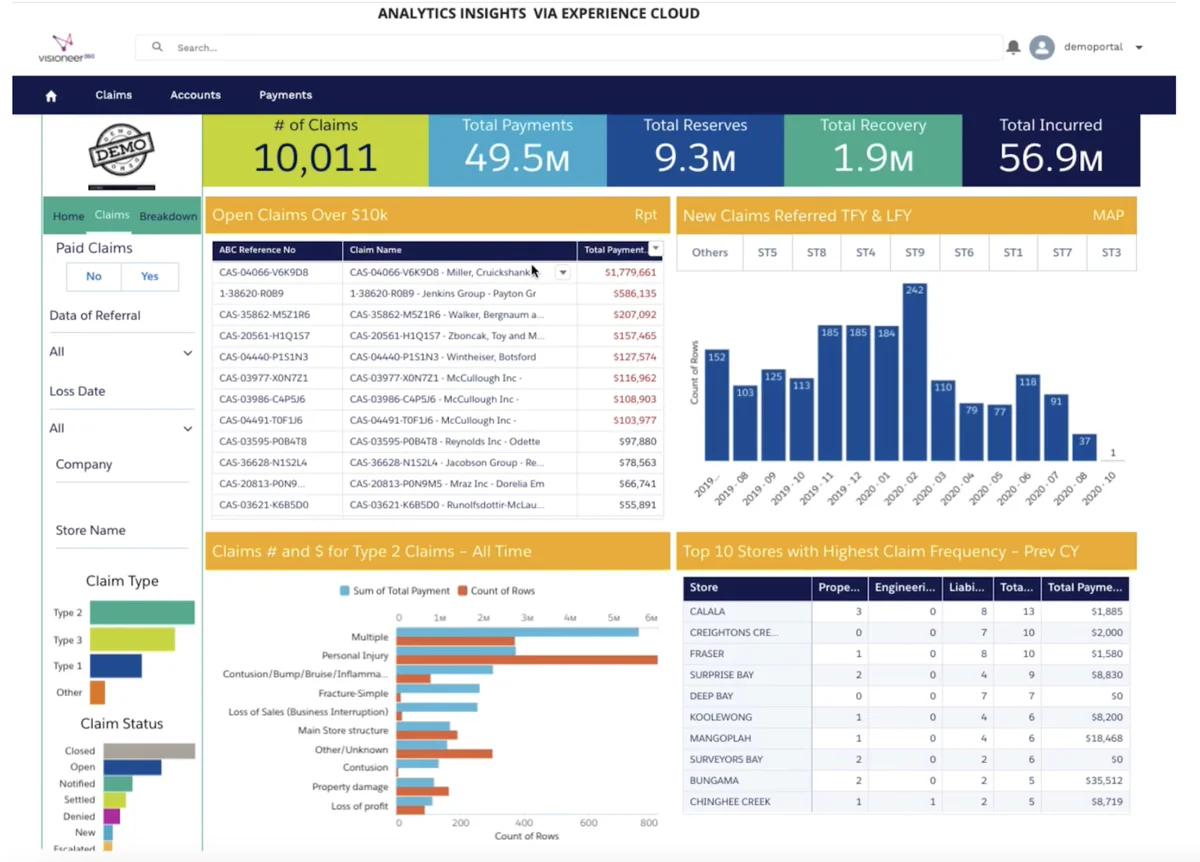The height and width of the screenshot is (862, 1200).
Task: Click the Type 1 claim type bar
Action: coord(116,666)
